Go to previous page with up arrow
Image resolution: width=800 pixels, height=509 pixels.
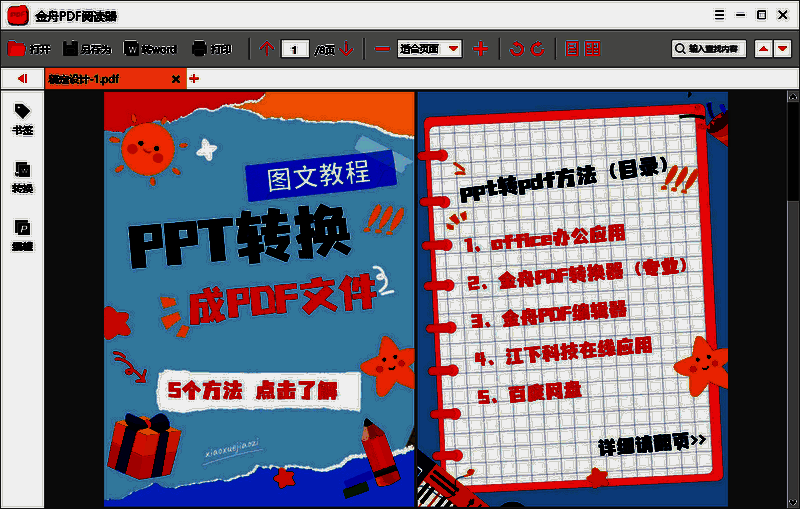point(267,48)
